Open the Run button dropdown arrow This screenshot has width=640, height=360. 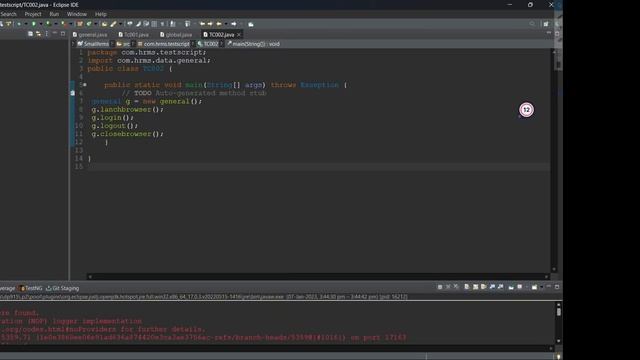(41, 24)
